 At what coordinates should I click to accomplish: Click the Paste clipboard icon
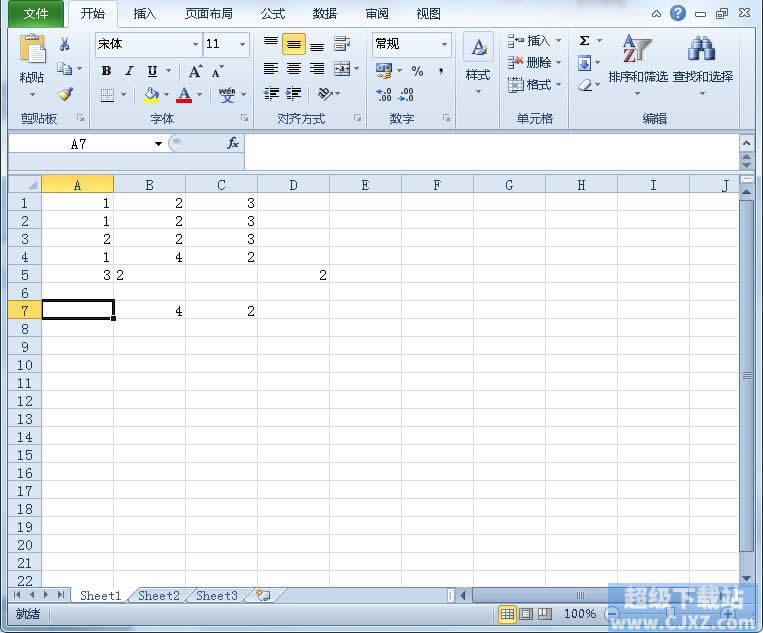tap(32, 49)
